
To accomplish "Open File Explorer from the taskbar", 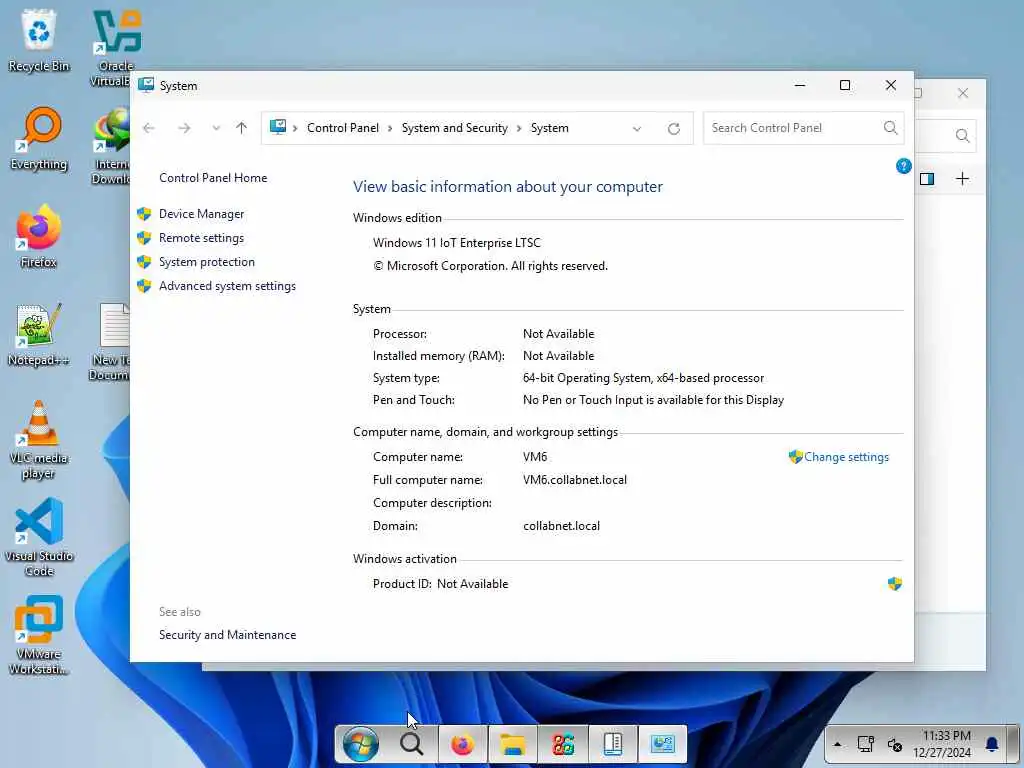I will pos(513,744).
